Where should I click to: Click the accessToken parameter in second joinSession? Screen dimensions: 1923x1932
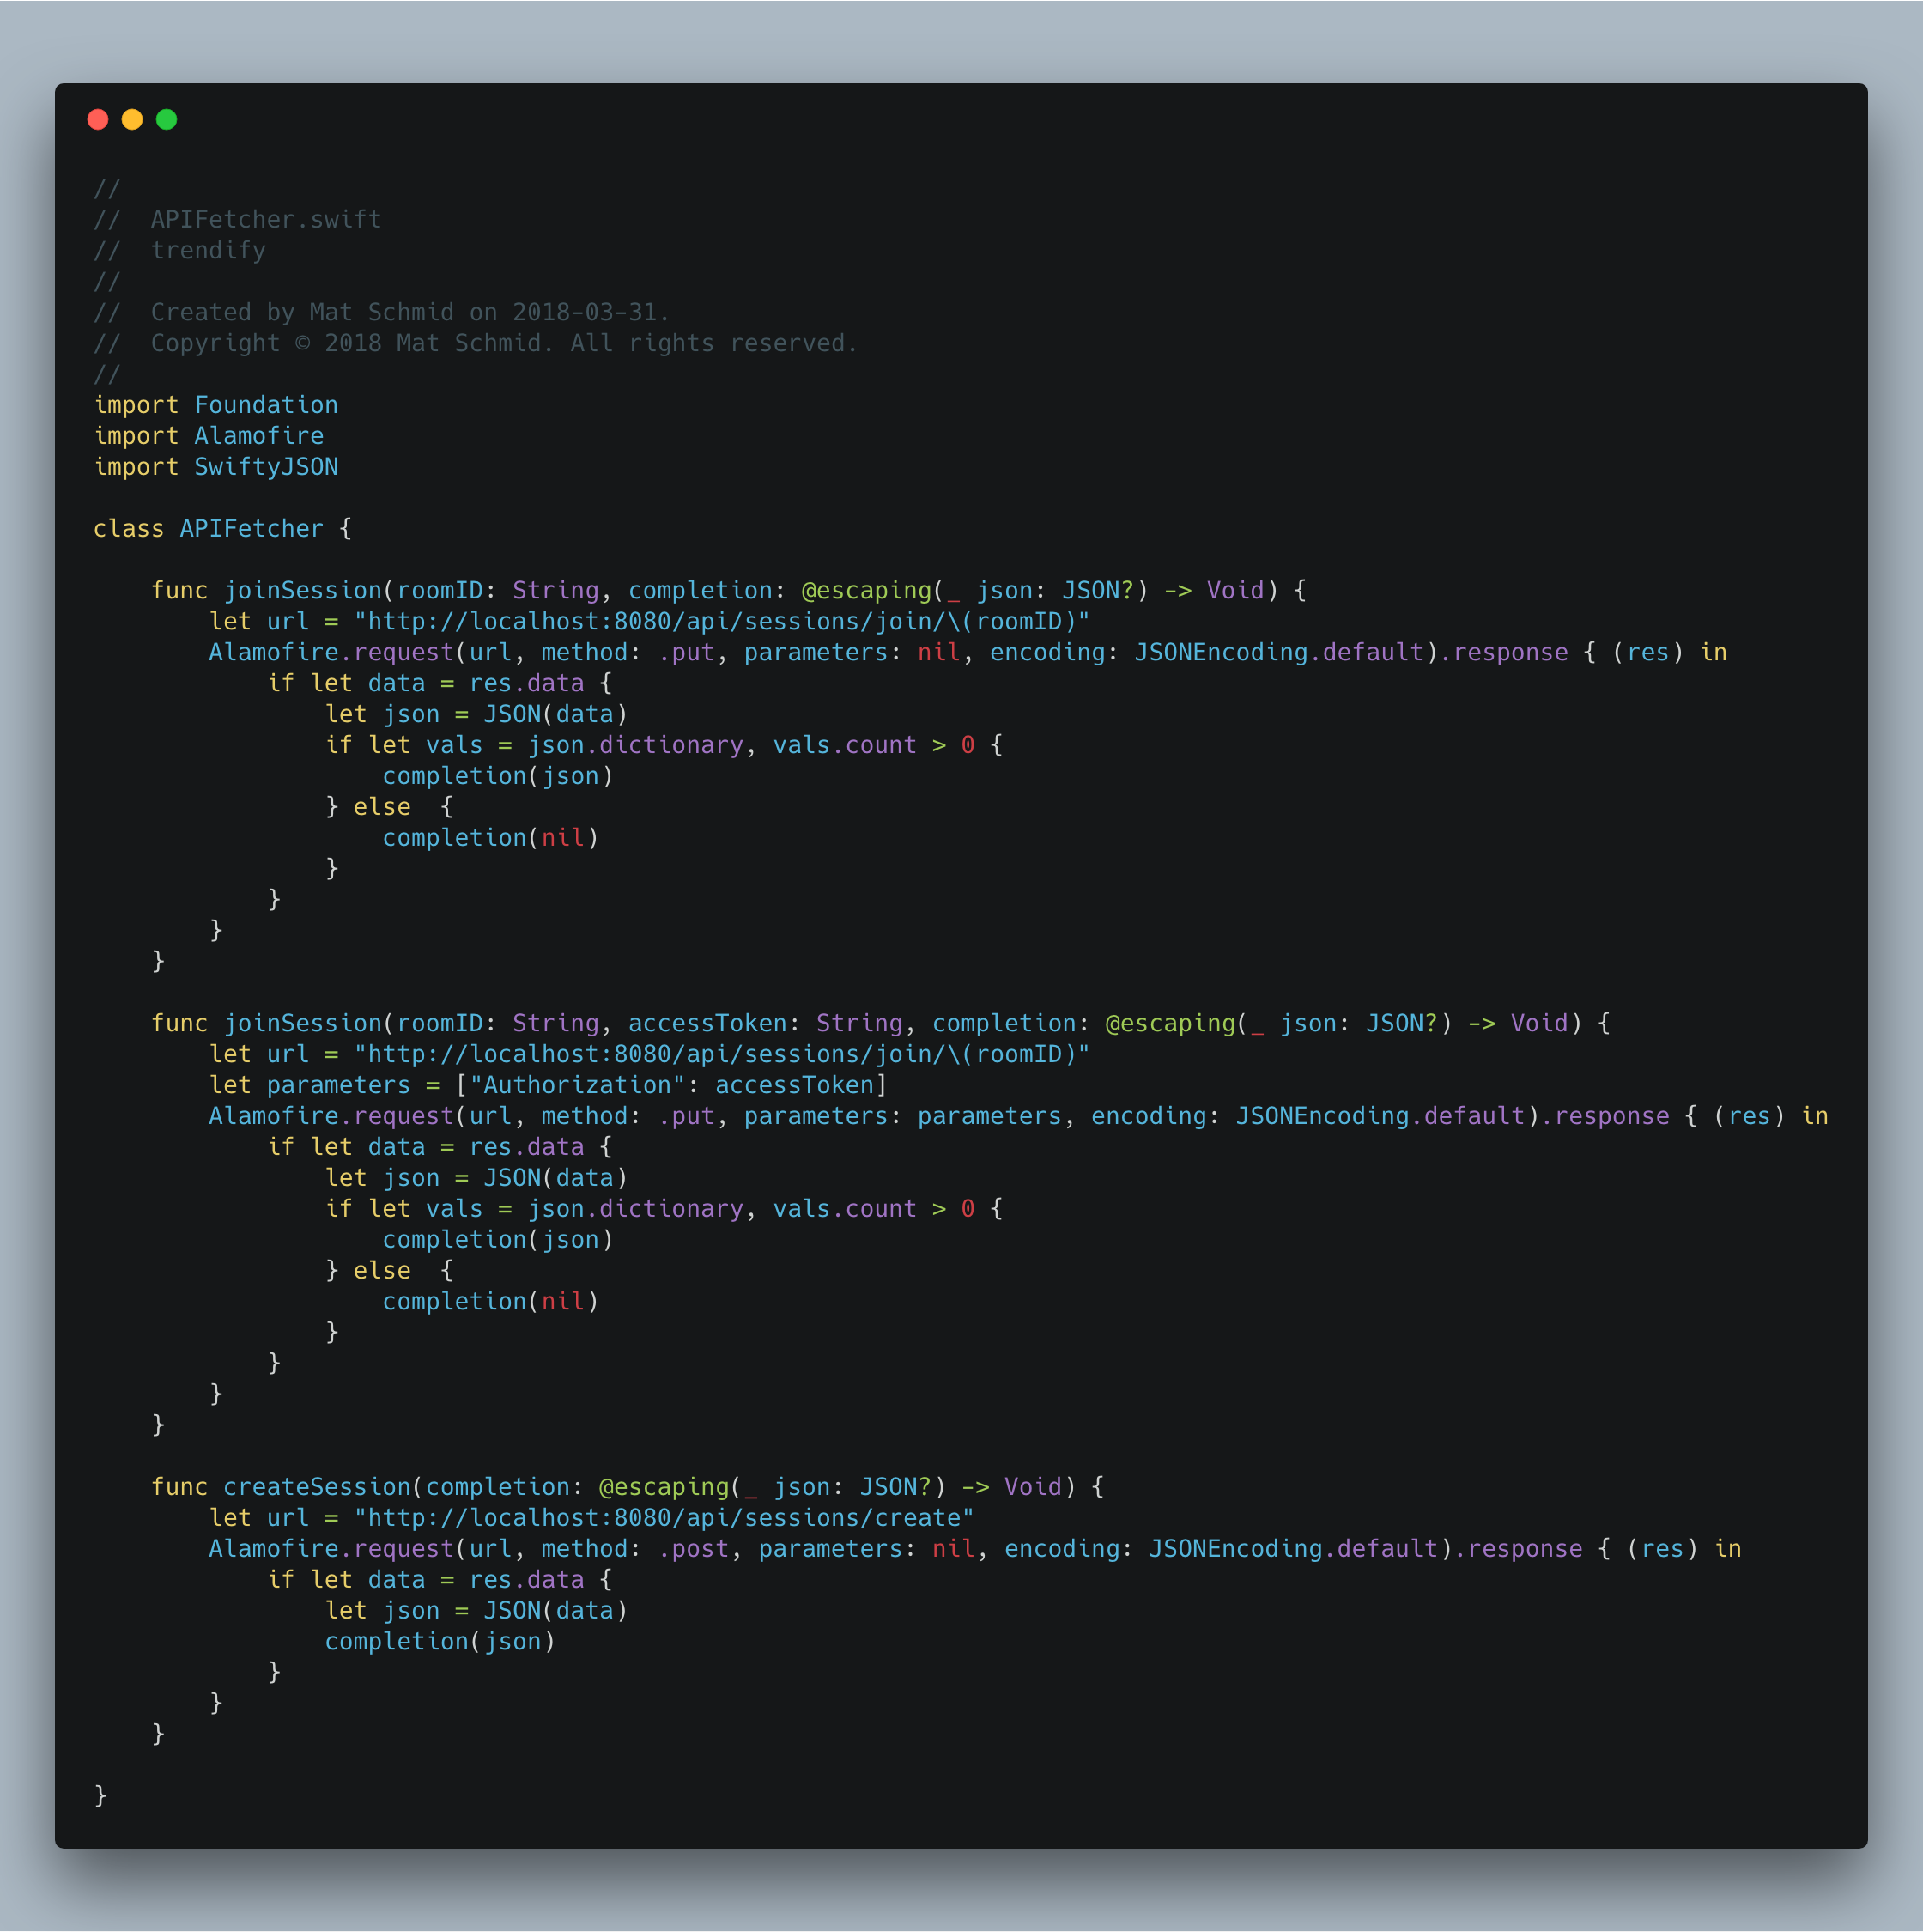(707, 1024)
